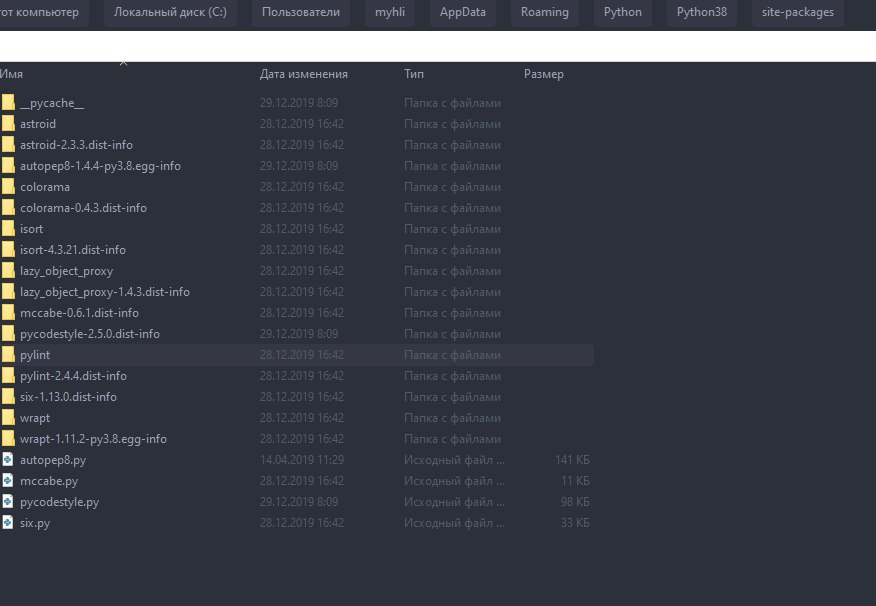This screenshot has width=876, height=606.
Task: Select six-1.13.0.dist-info name text
Action: (x=68, y=397)
